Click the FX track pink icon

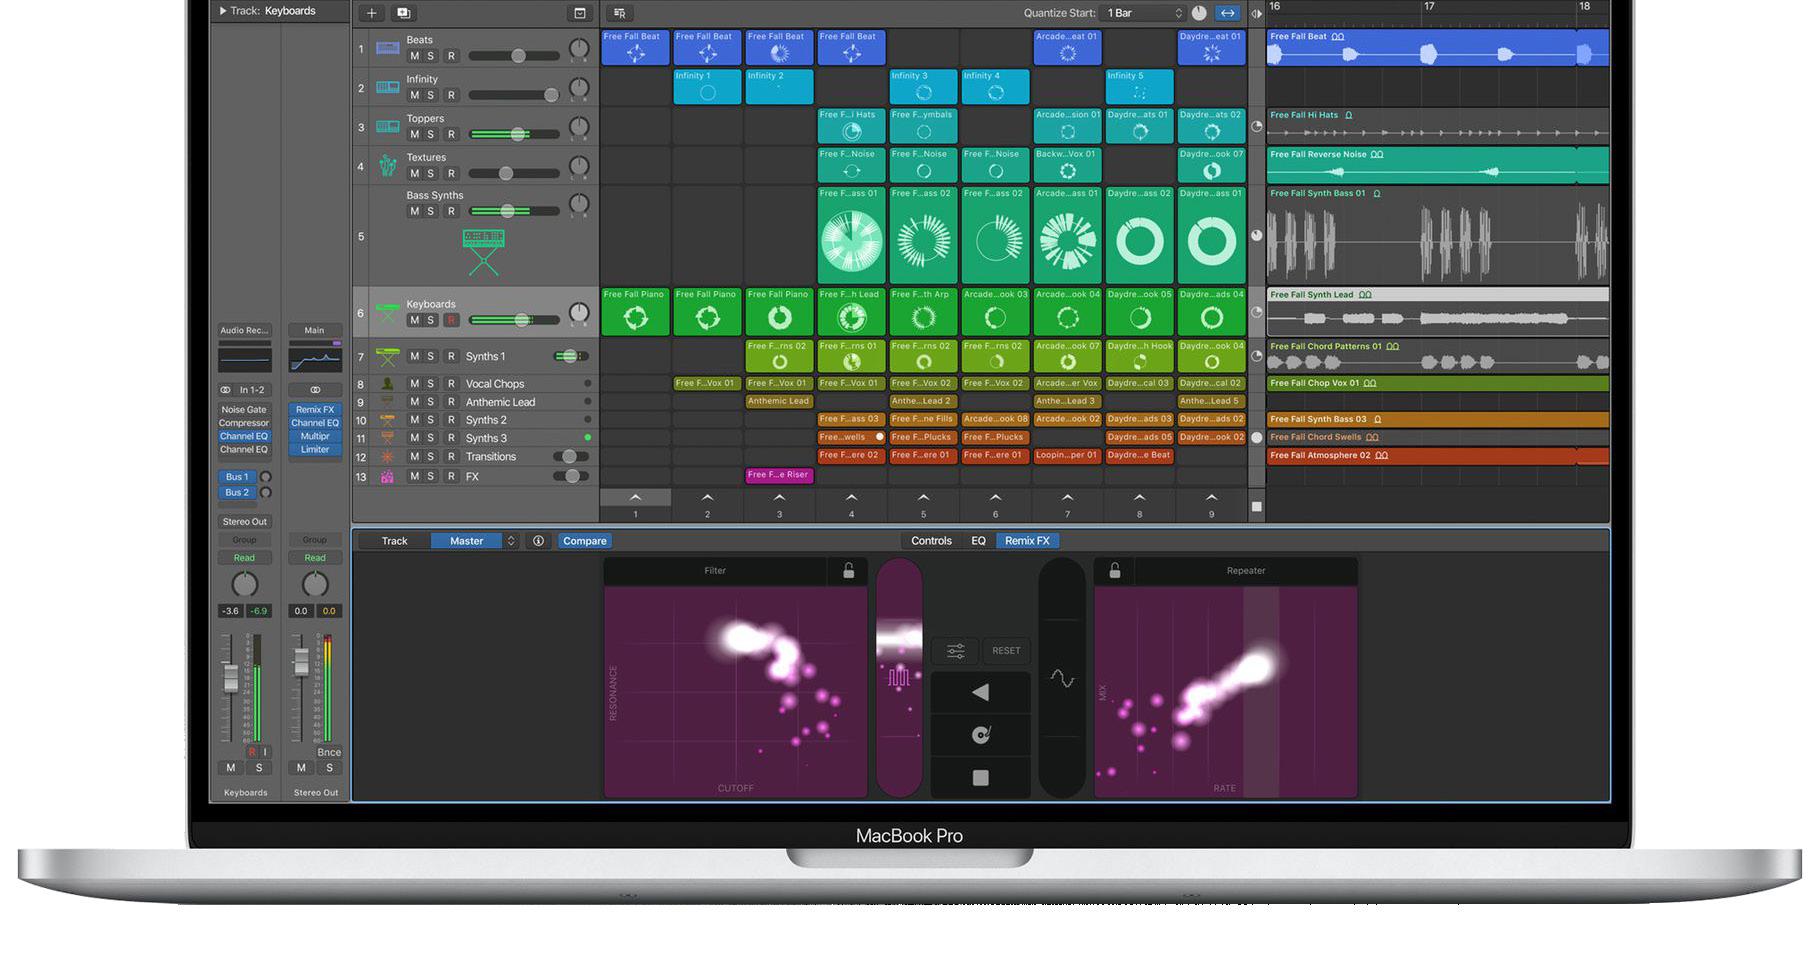[387, 477]
